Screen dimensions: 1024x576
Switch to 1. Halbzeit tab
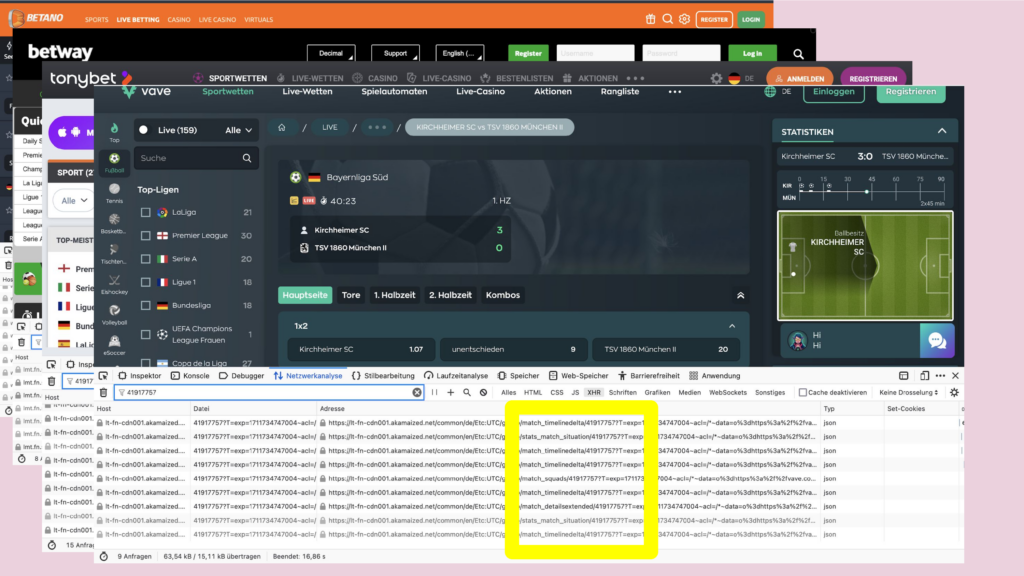[x=394, y=295]
